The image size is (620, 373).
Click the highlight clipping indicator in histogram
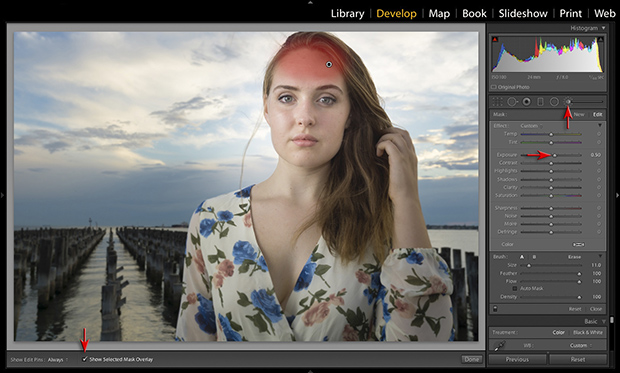[x=600, y=40]
